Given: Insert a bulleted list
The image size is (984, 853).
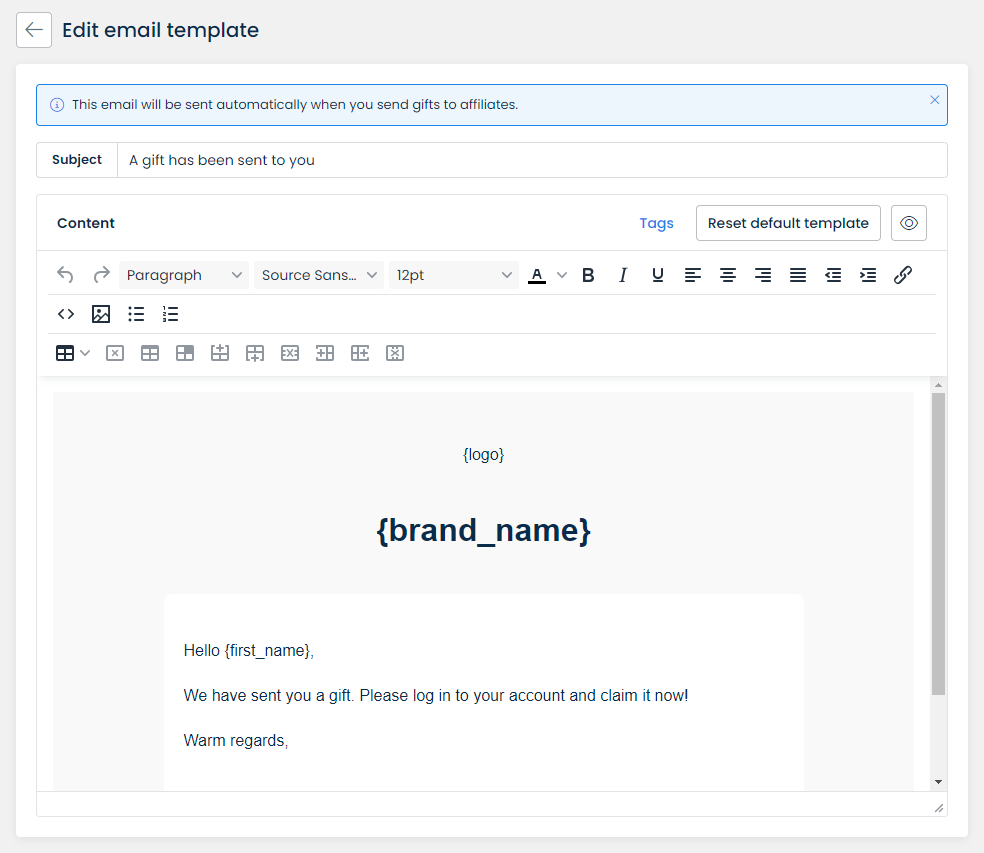Looking at the screenshot, I should pos(136,314).
